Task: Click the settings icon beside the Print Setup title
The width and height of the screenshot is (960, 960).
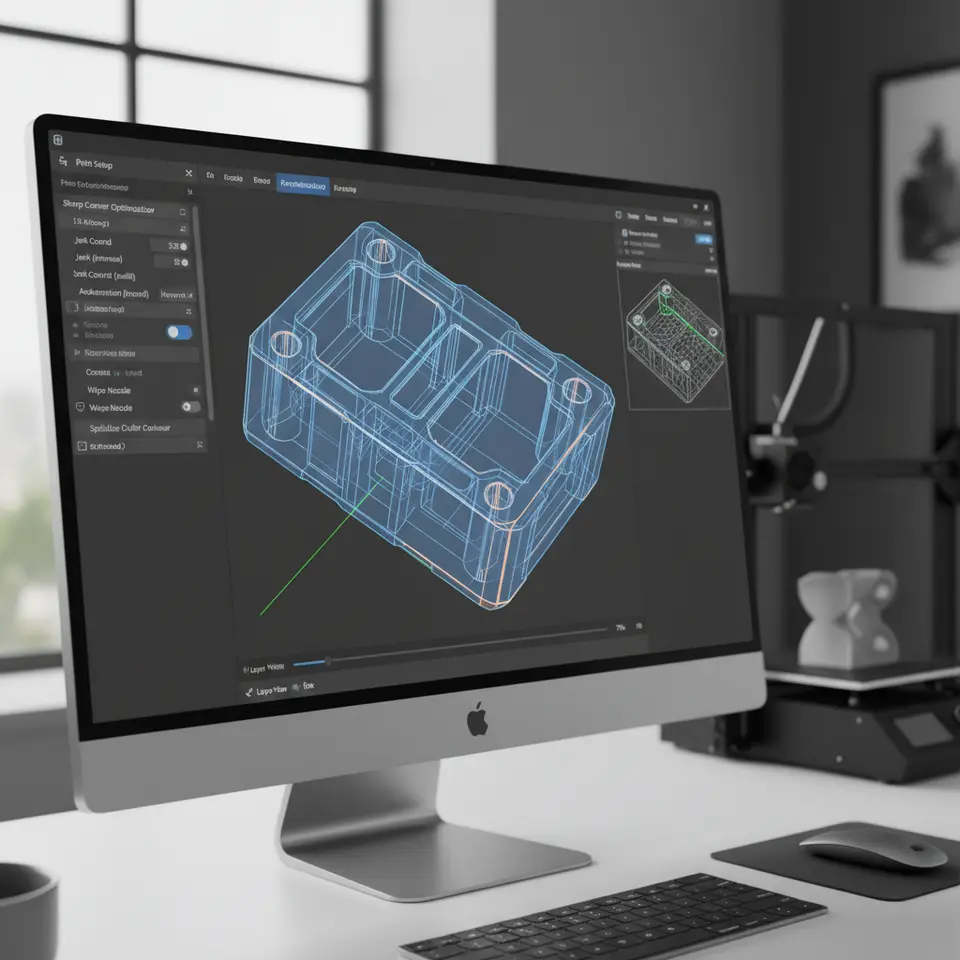Action: tap(63, 162)
